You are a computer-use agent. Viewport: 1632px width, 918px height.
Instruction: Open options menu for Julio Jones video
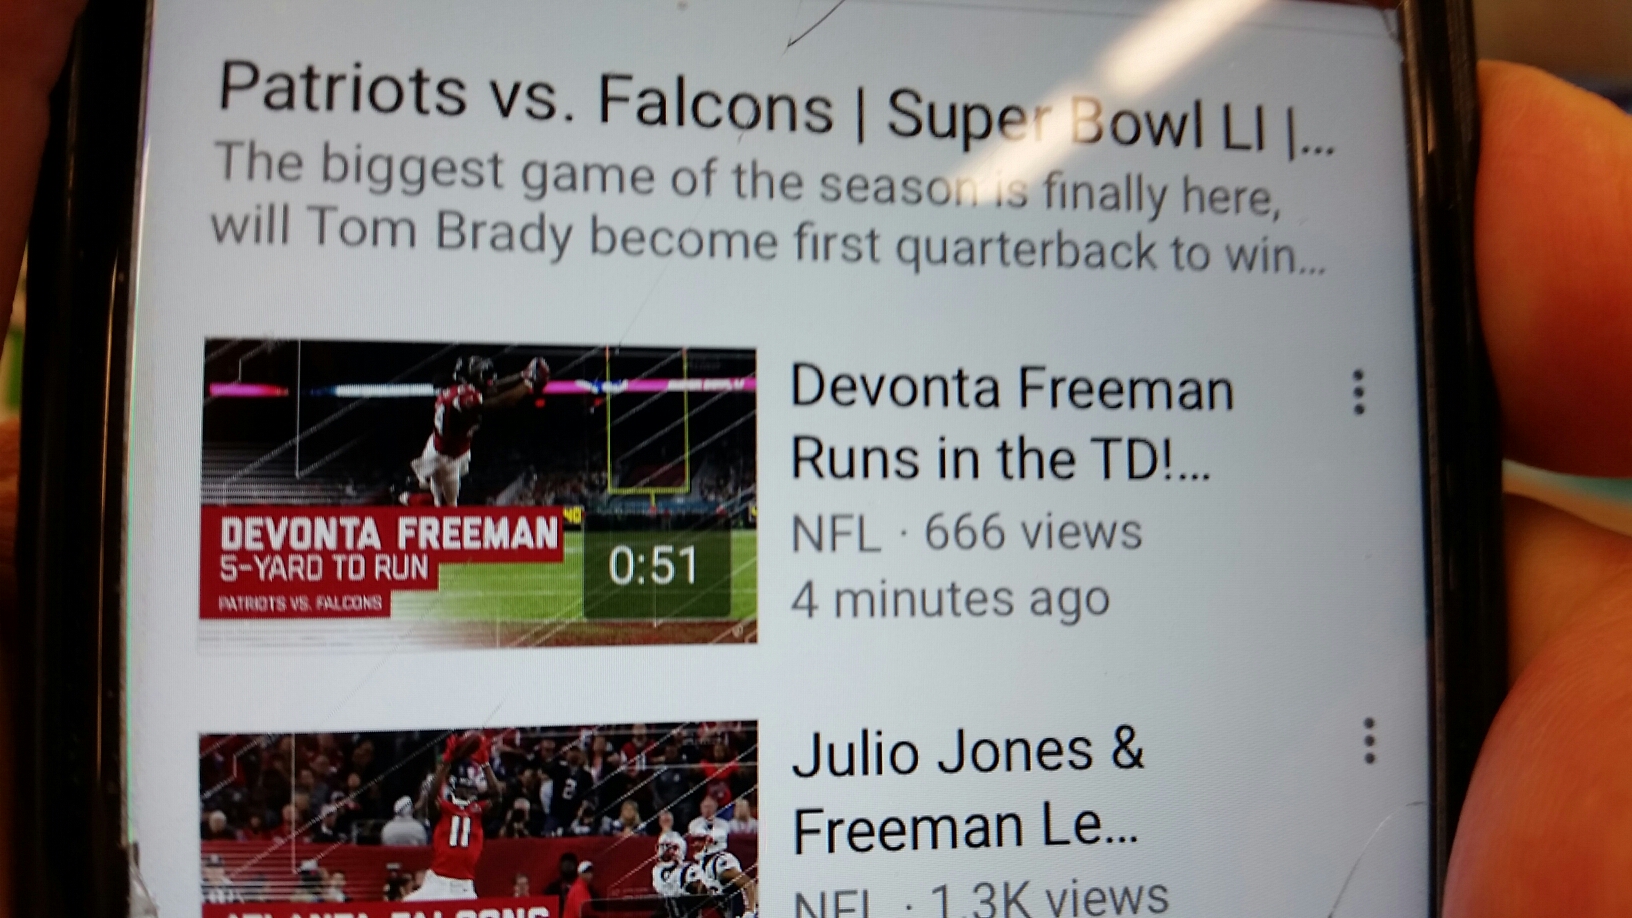(1369, 741)
